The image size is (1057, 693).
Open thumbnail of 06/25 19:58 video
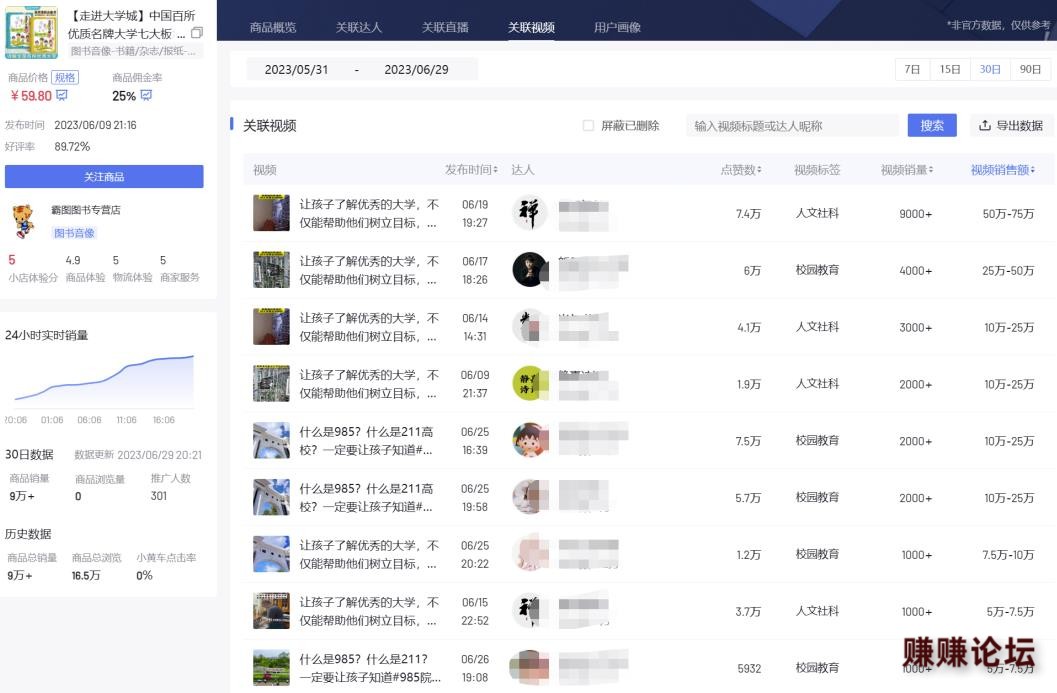pos(271,498)
